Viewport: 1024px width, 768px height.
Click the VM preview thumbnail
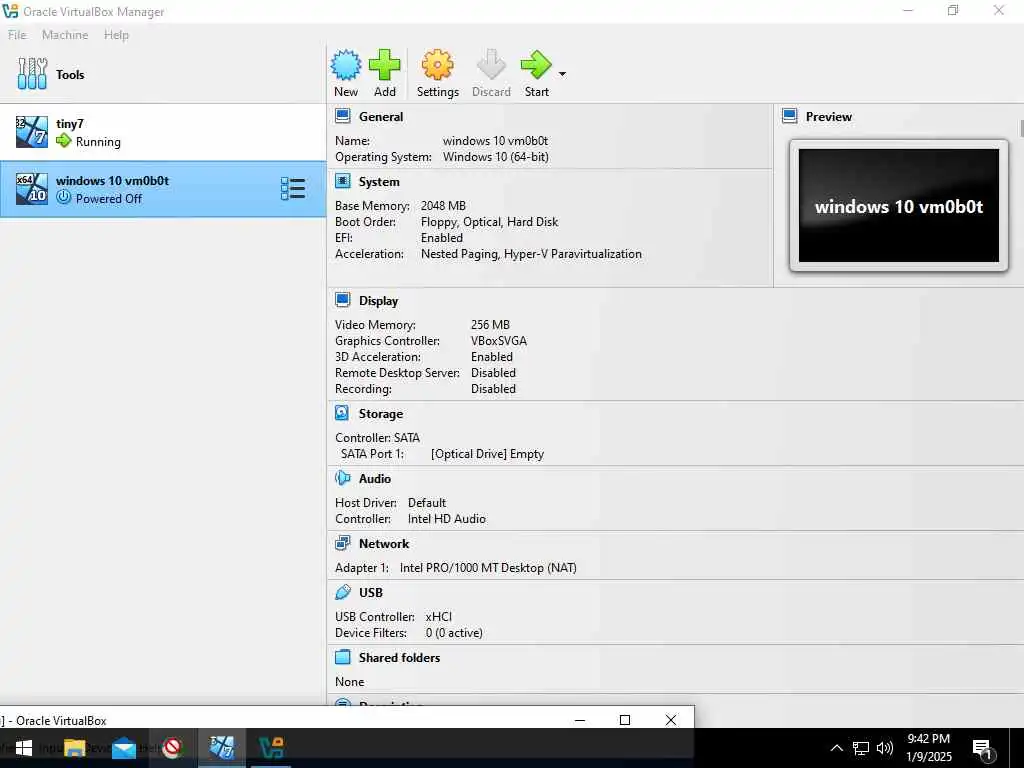point(899,206)
